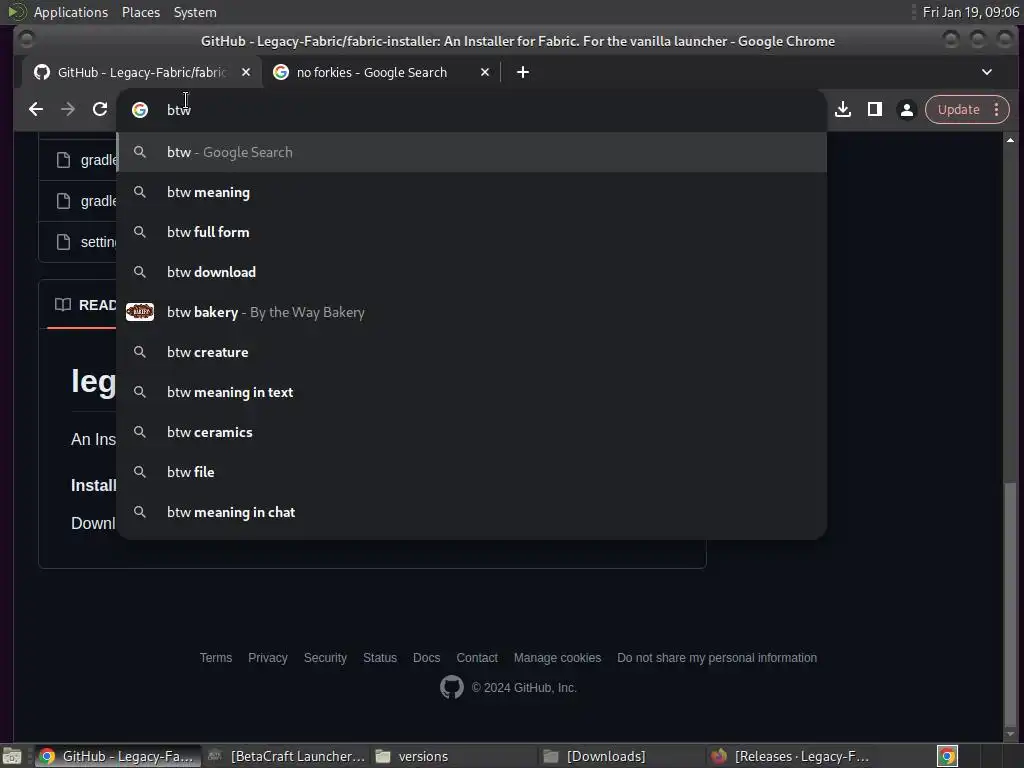Click the clock showing Fri Jan 19, 09:06
The width and height of the screenshot is (1024, 768).
tap(970, 12)
